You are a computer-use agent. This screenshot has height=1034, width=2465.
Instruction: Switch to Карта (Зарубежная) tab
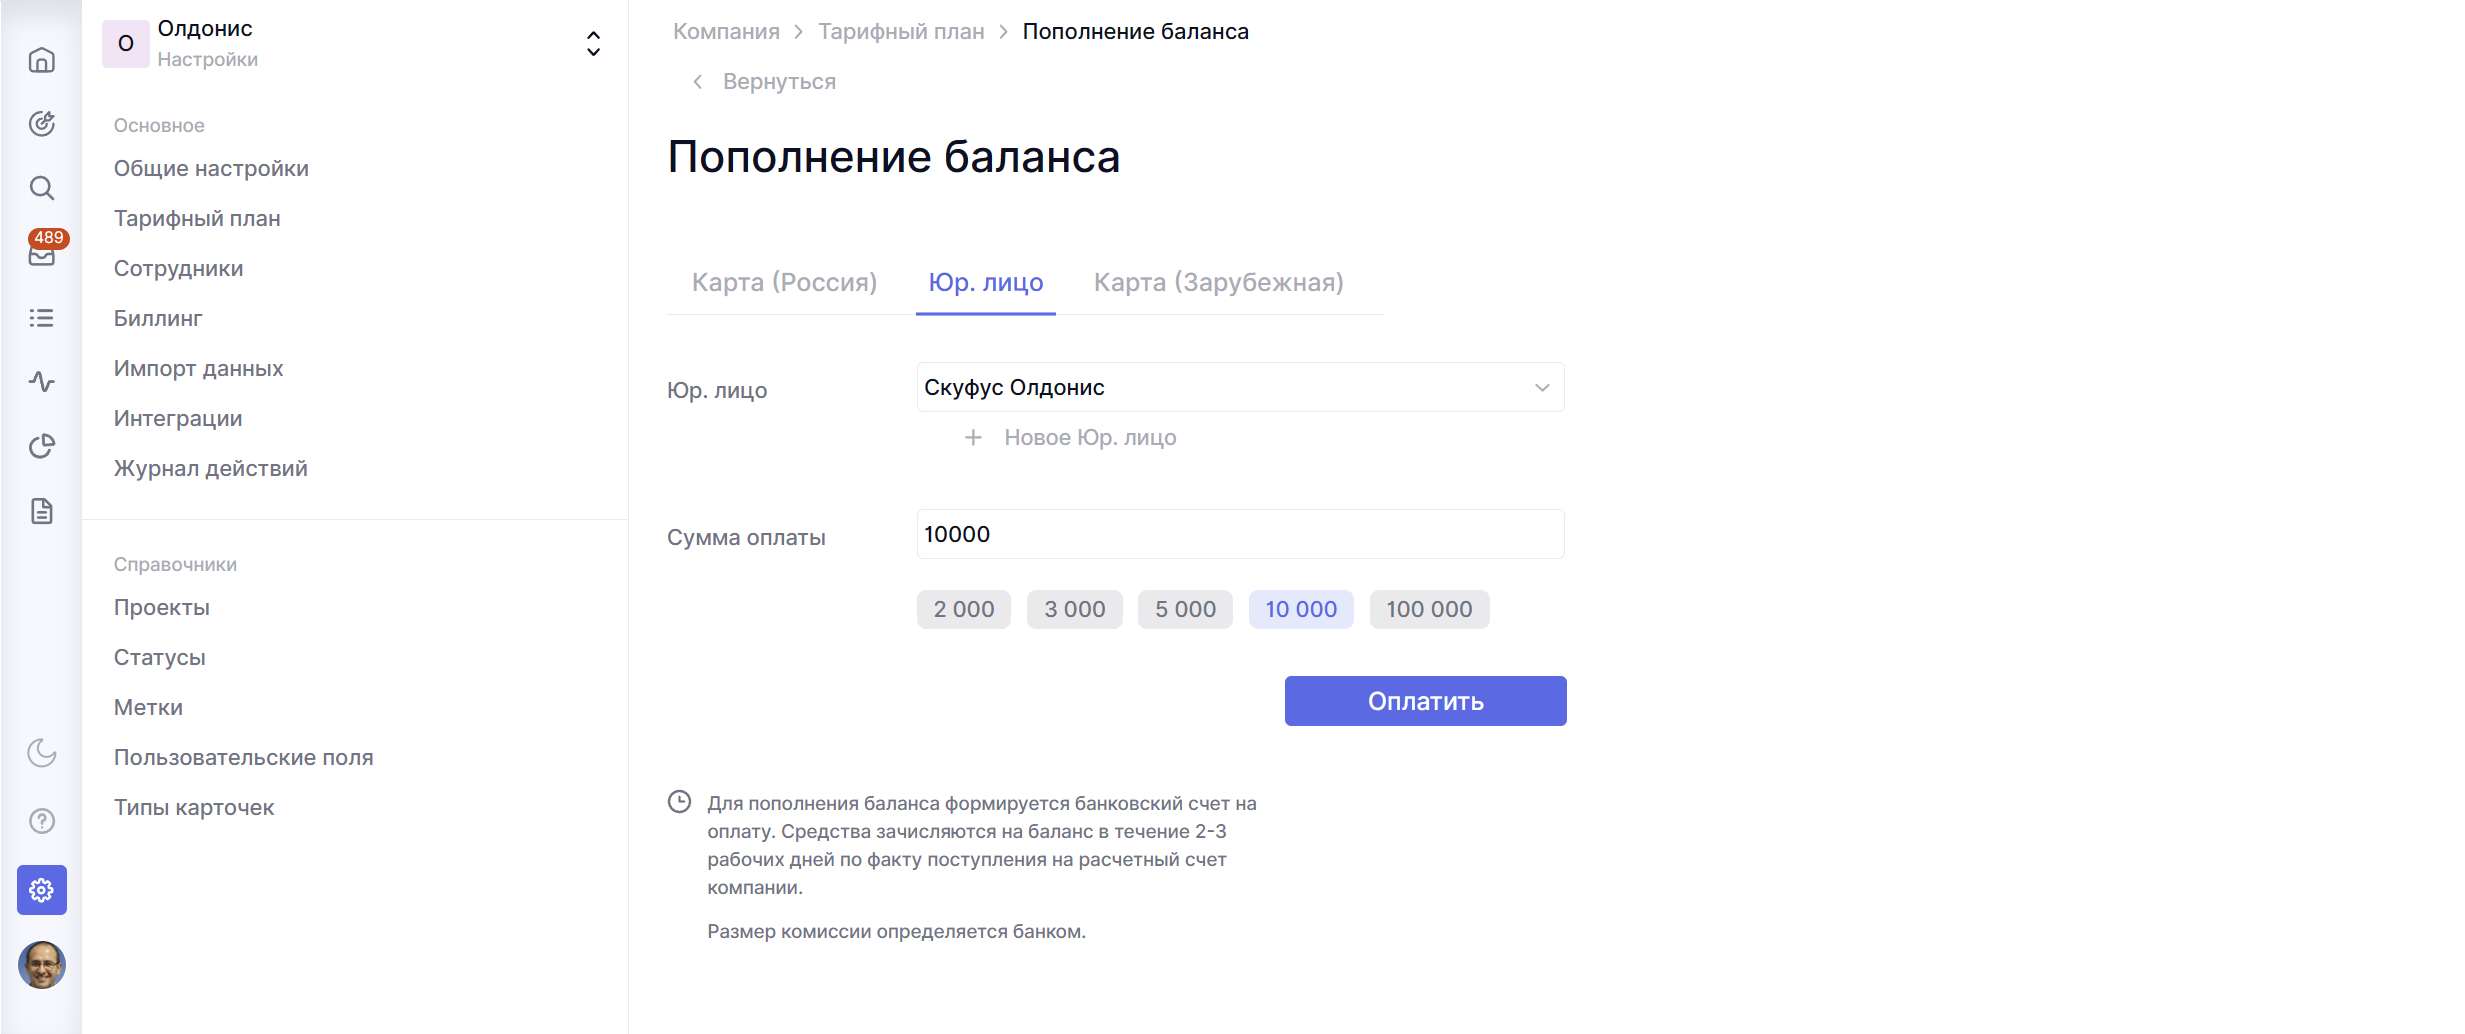point(1218,282)
